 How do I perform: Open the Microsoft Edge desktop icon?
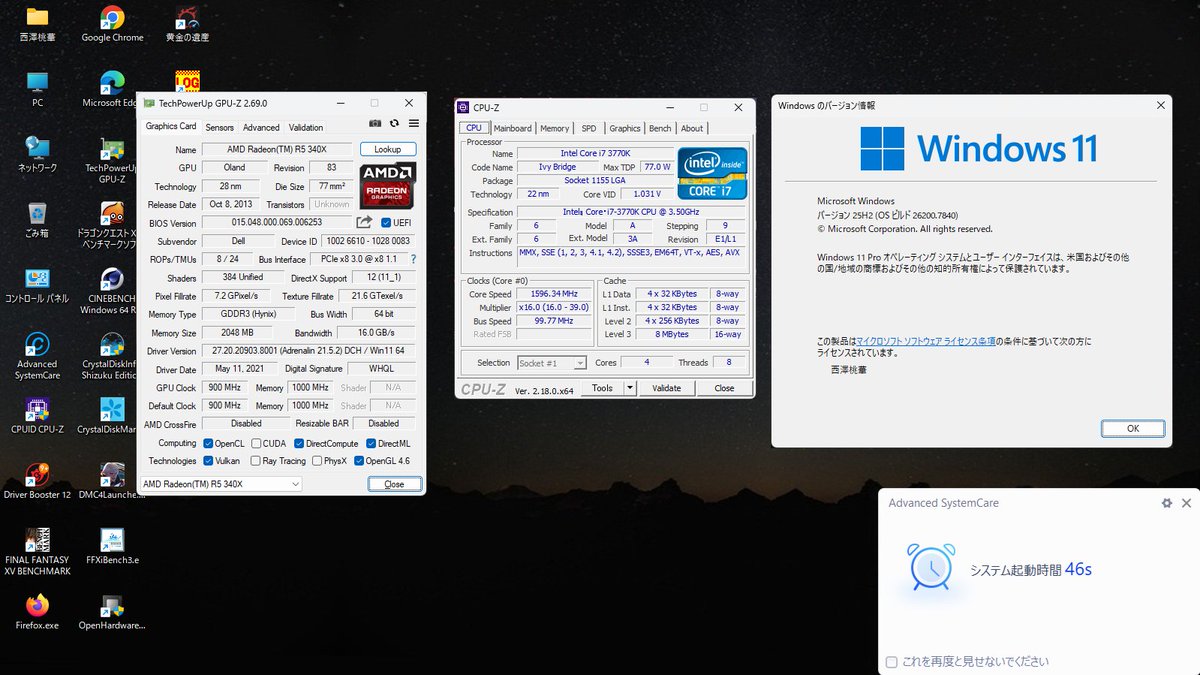(x=112, y=89)
